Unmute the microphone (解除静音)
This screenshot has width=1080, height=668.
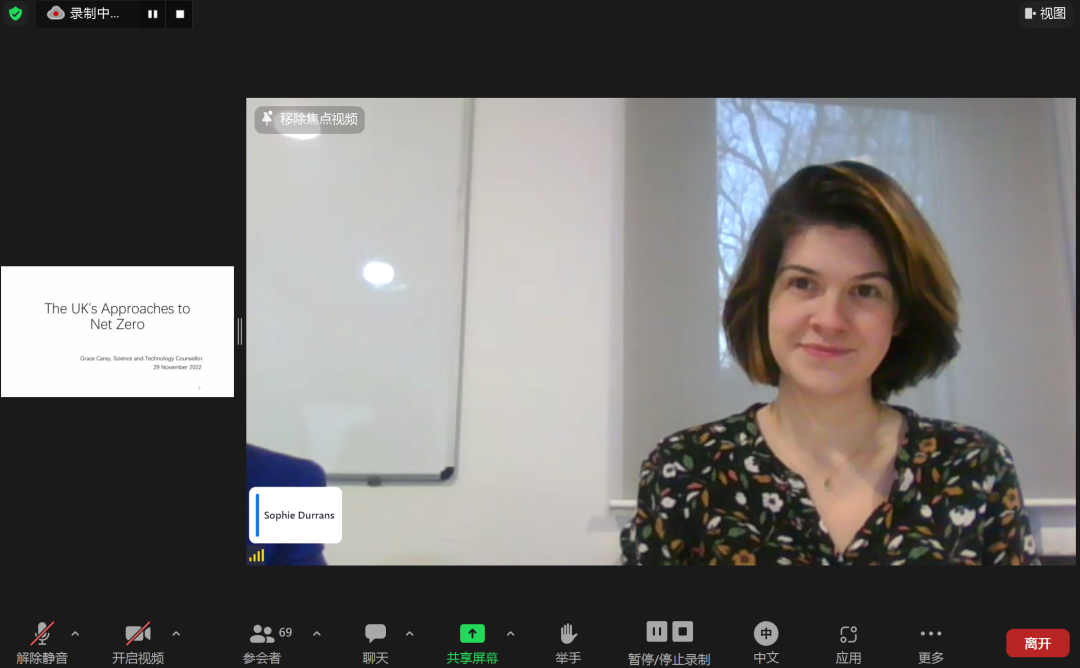point(42,641)
